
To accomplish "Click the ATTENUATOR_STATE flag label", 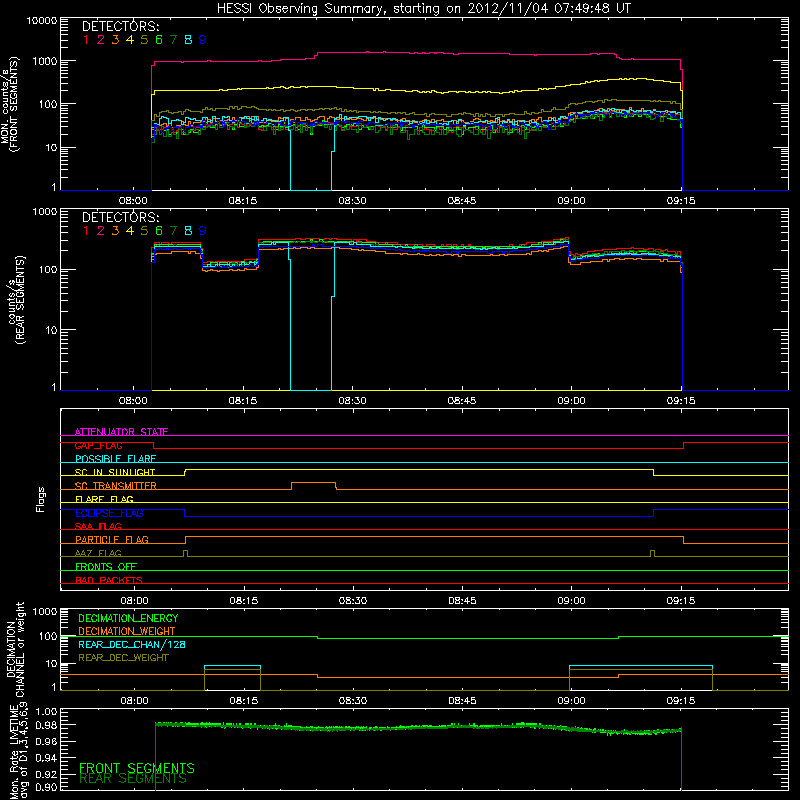I will 121,432.
